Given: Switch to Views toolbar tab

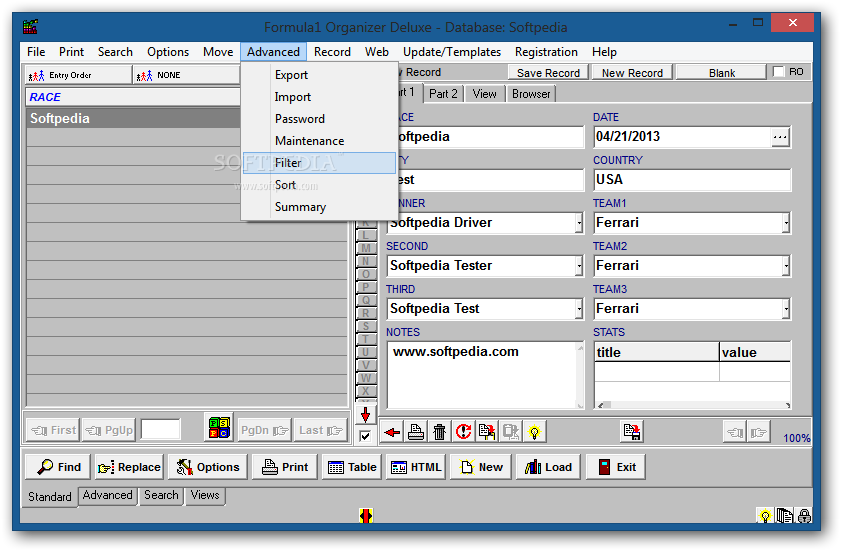Looking at the screenshot, I should click(205, 495).
